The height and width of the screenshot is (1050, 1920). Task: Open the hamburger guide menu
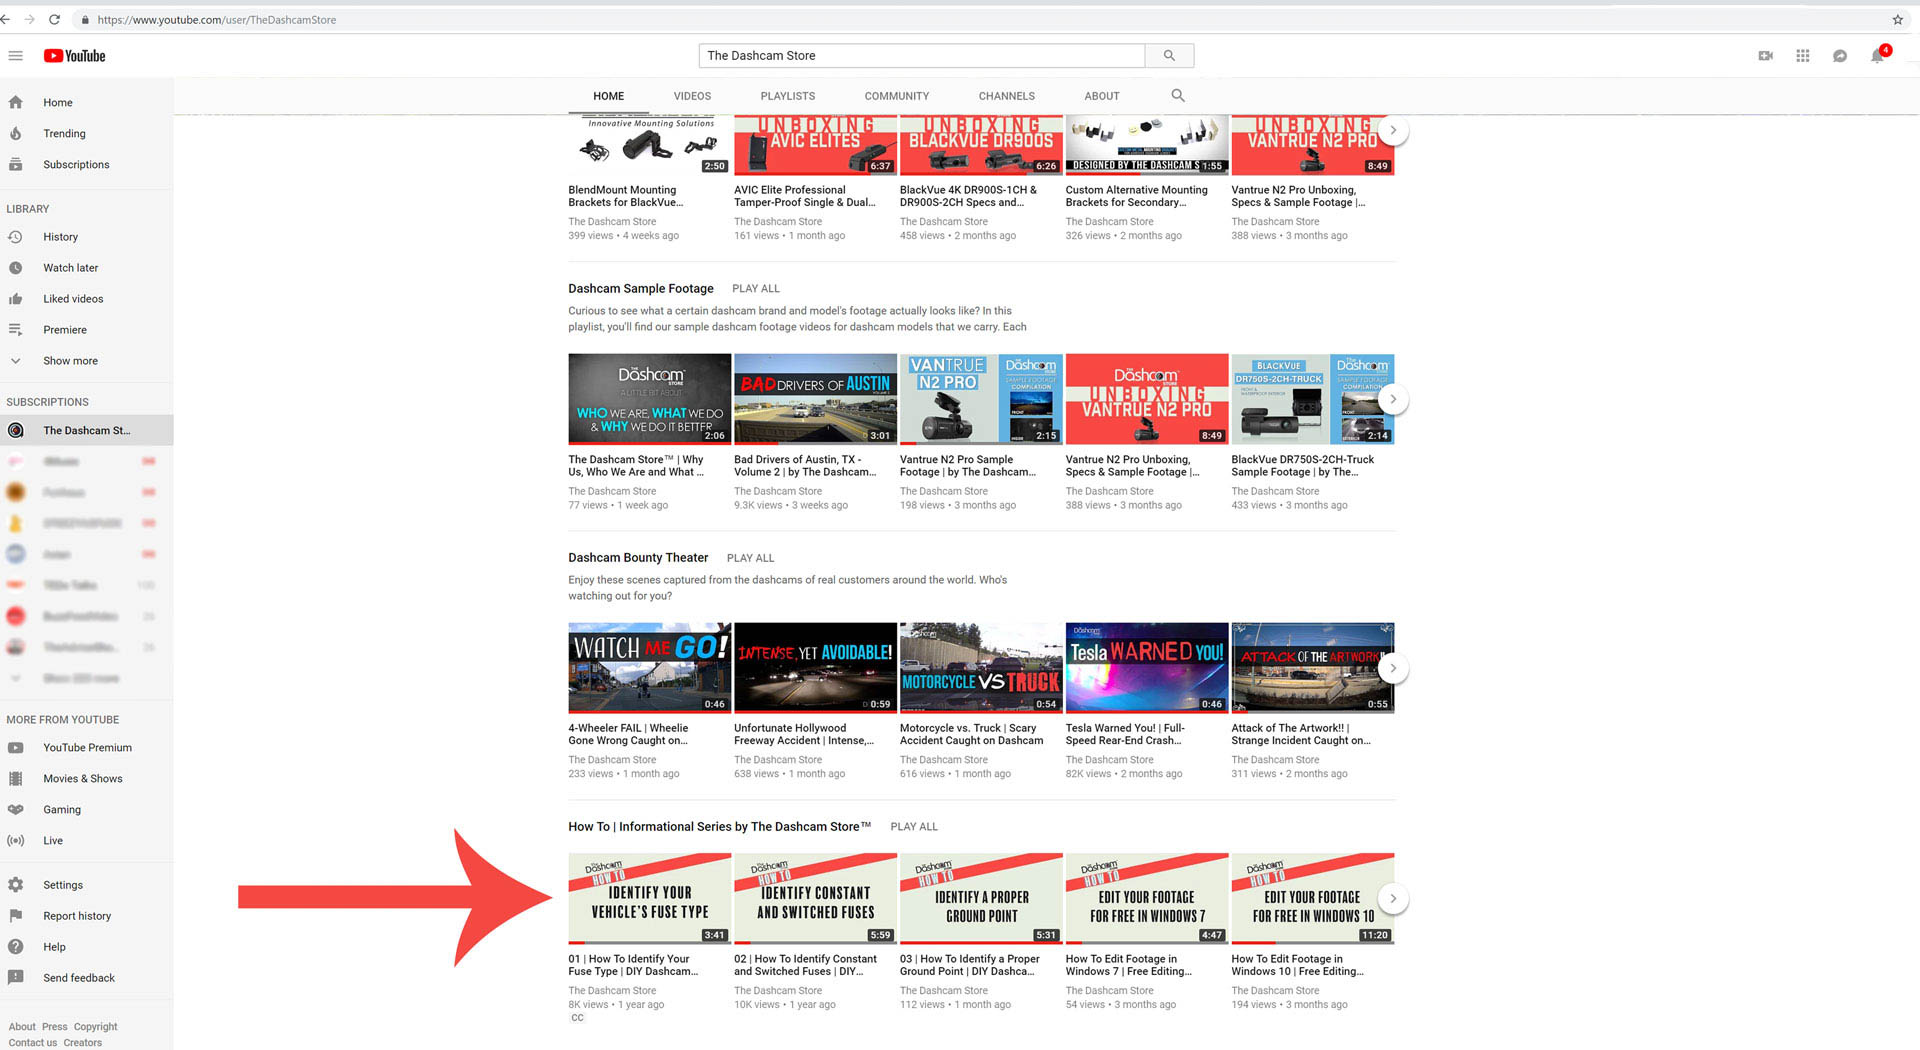[x=15, y=56]
